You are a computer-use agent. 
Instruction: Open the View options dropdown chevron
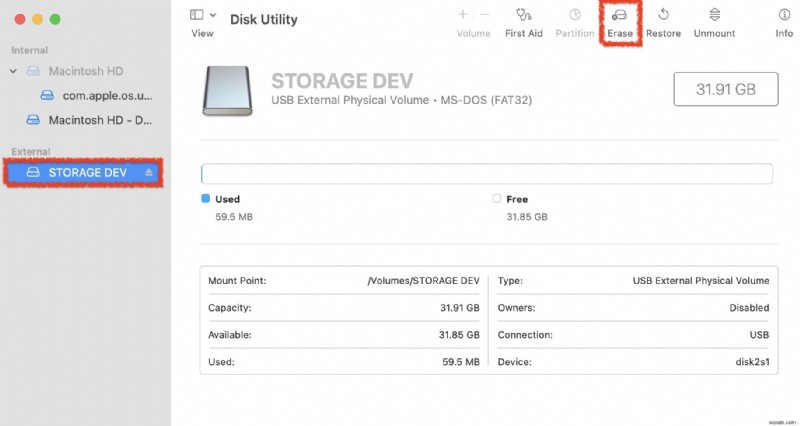coord(213,15)
